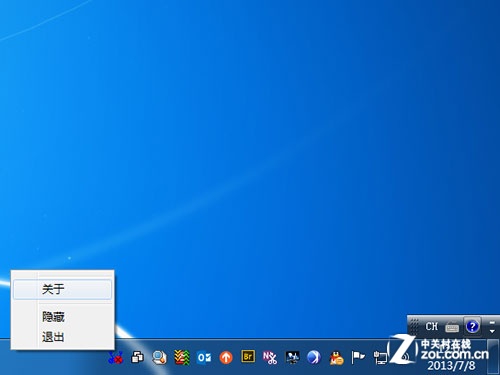Switch input language via CH indicator

point(431,326)
